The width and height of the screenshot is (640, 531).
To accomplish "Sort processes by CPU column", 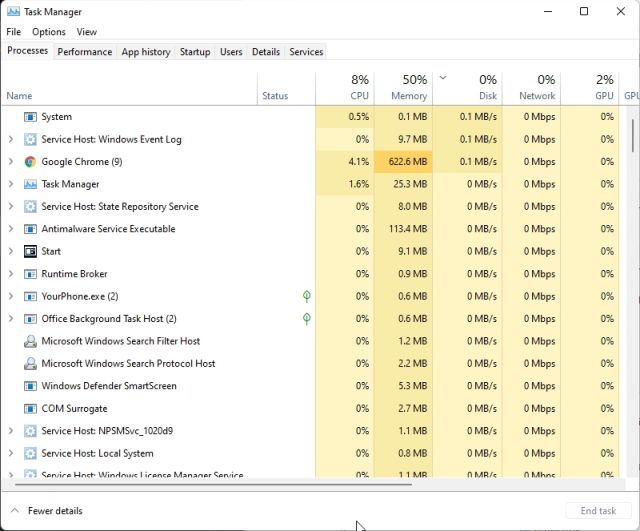I will pos(344,89).
